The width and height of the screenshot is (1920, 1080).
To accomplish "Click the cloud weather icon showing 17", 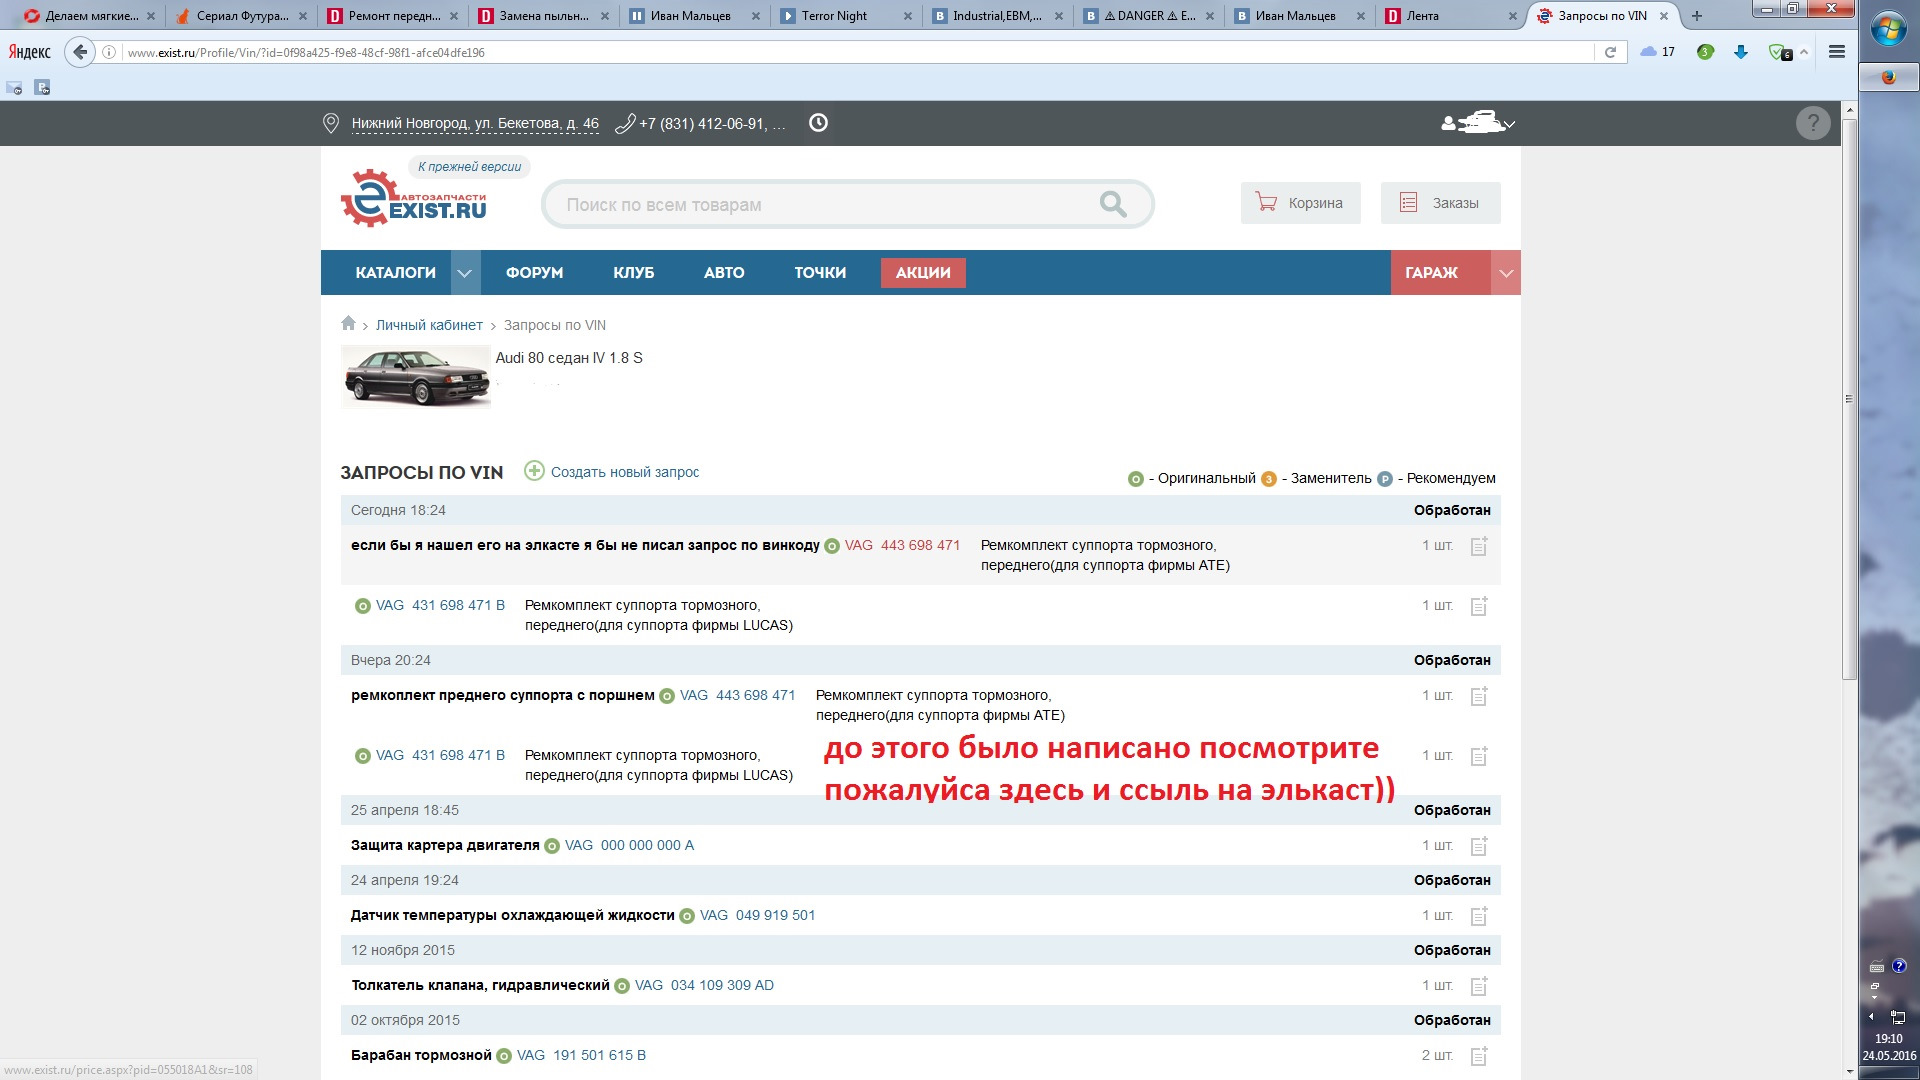I will (1658, 52).
